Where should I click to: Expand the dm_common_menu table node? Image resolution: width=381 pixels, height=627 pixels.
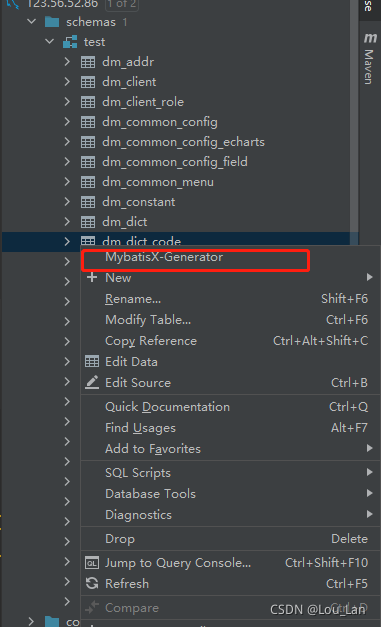click(x=67, y=182)
